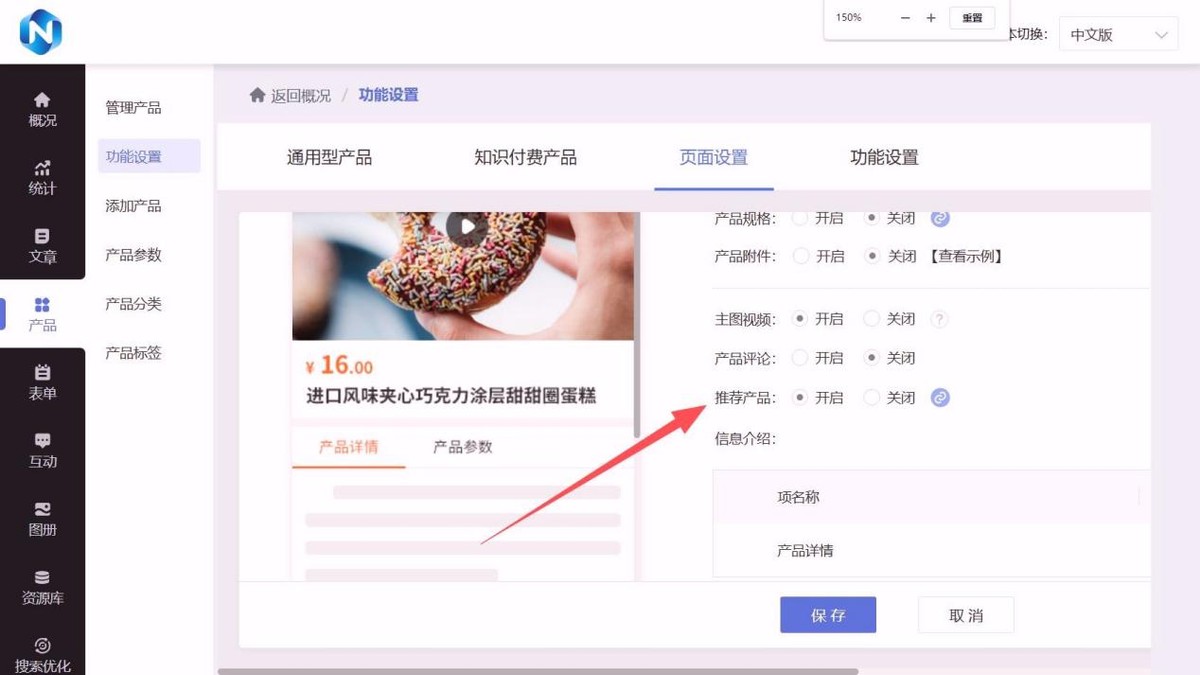Play the donut product video preview
This screenshot has width=1200, height=675.
click(466, 226)
